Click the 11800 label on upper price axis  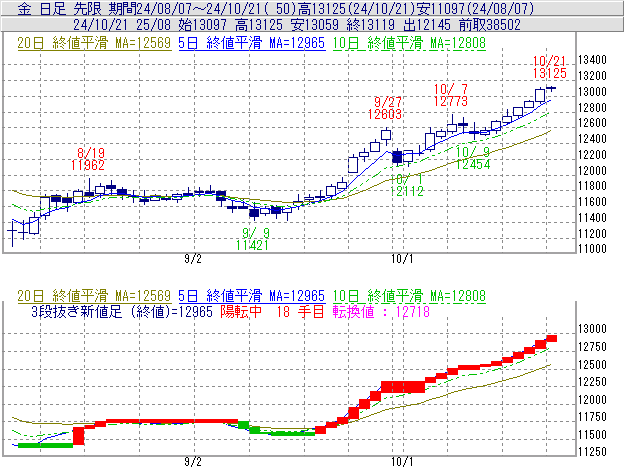point(592,186)
